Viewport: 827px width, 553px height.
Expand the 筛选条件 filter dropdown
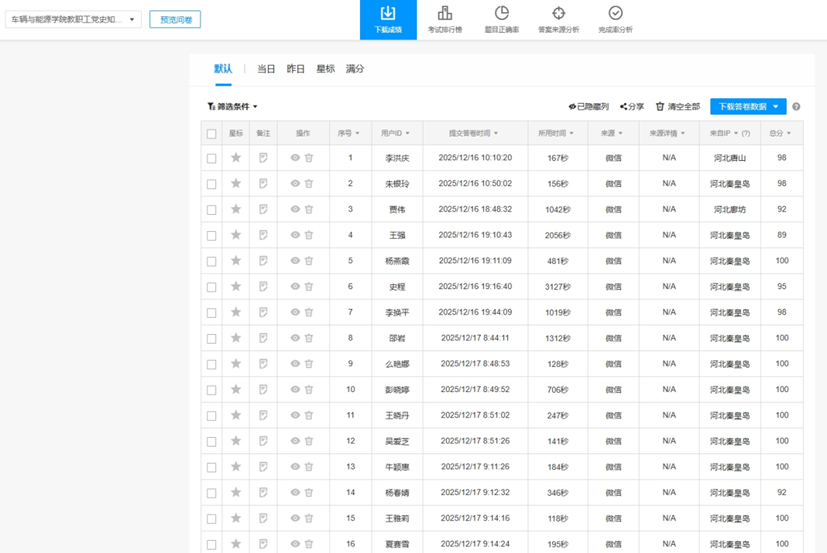click(233, 107)
